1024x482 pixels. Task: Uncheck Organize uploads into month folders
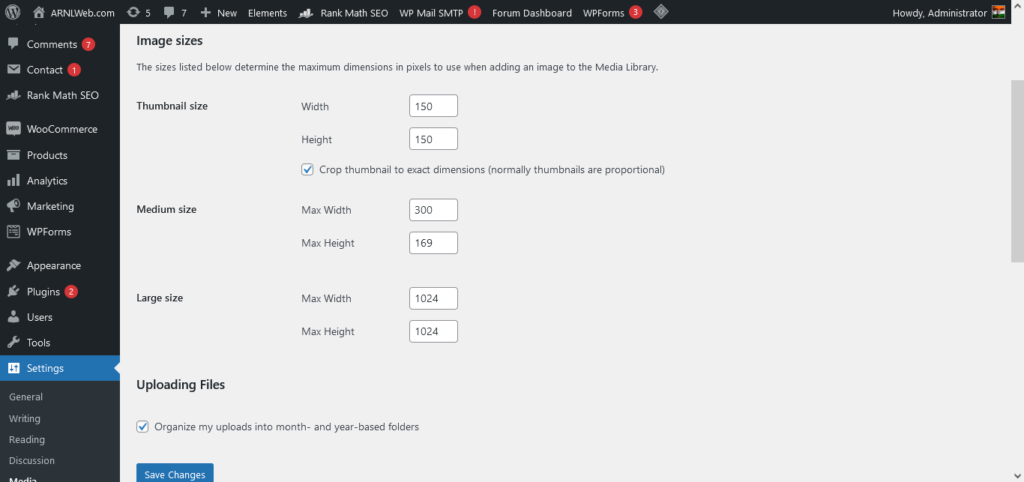tap(143, 427)
